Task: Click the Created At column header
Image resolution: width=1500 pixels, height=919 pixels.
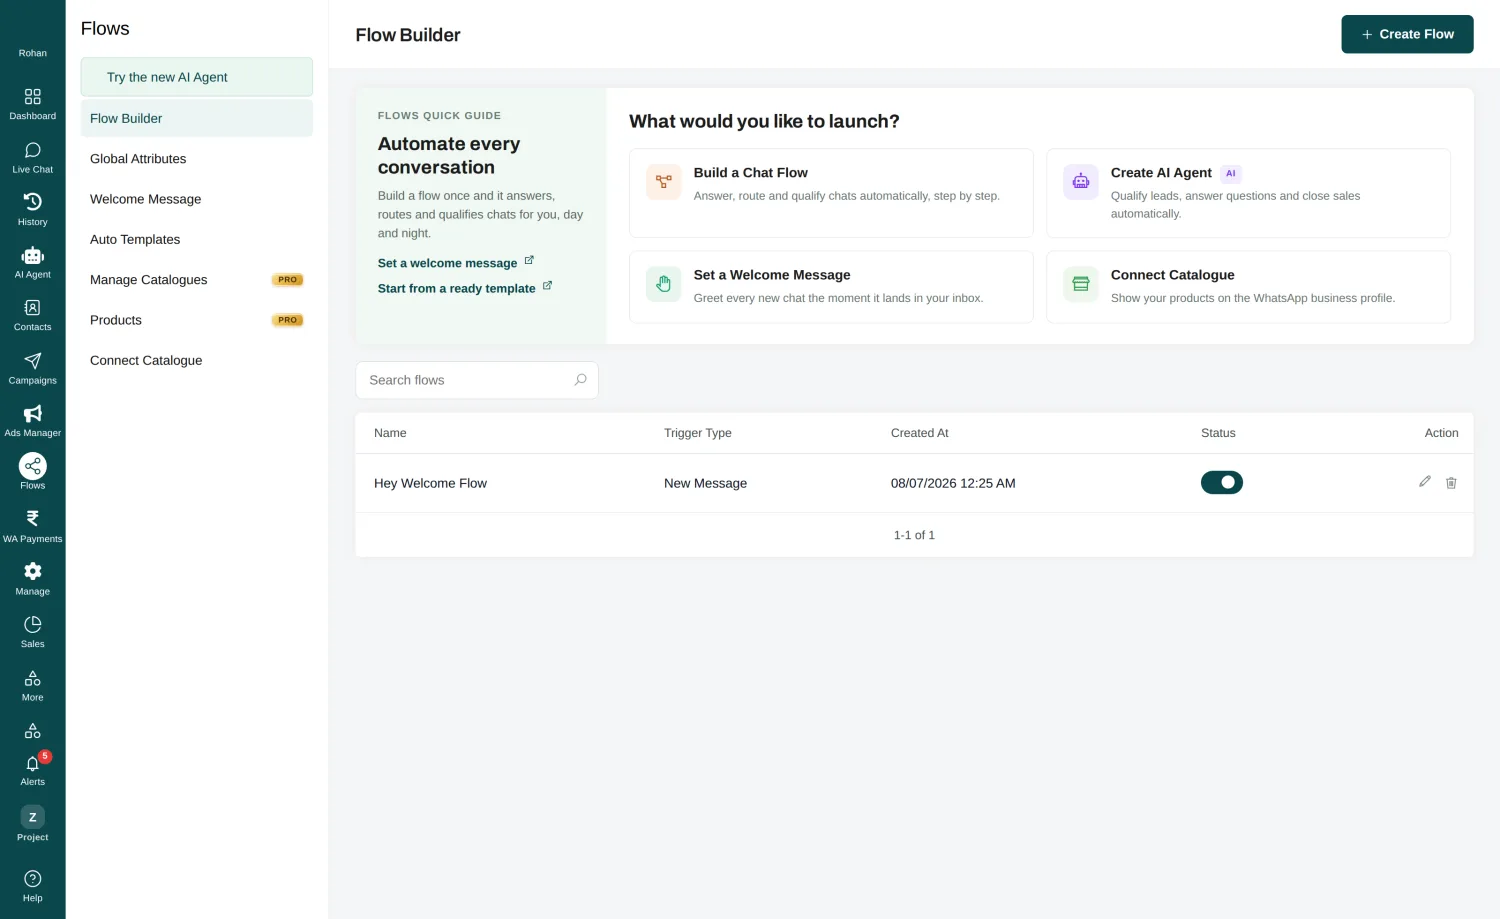Action: [919, 433]
